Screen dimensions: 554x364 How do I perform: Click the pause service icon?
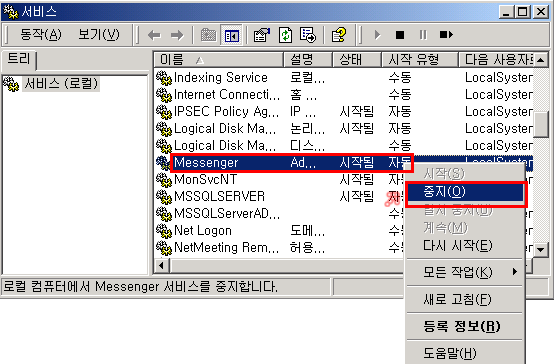[x=423, y=35]
